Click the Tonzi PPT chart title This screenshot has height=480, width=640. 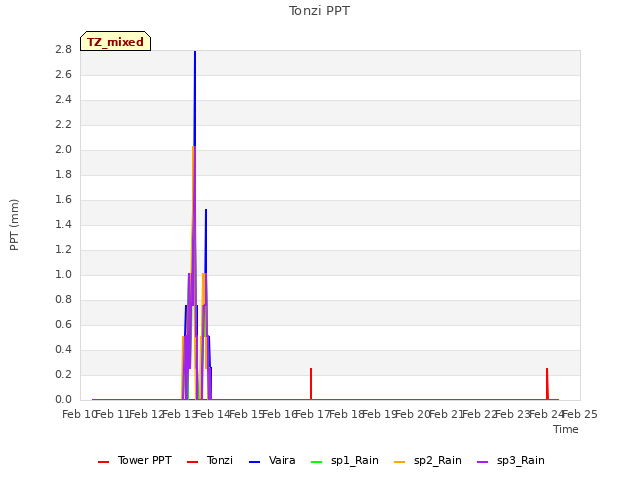coord(319,11)
